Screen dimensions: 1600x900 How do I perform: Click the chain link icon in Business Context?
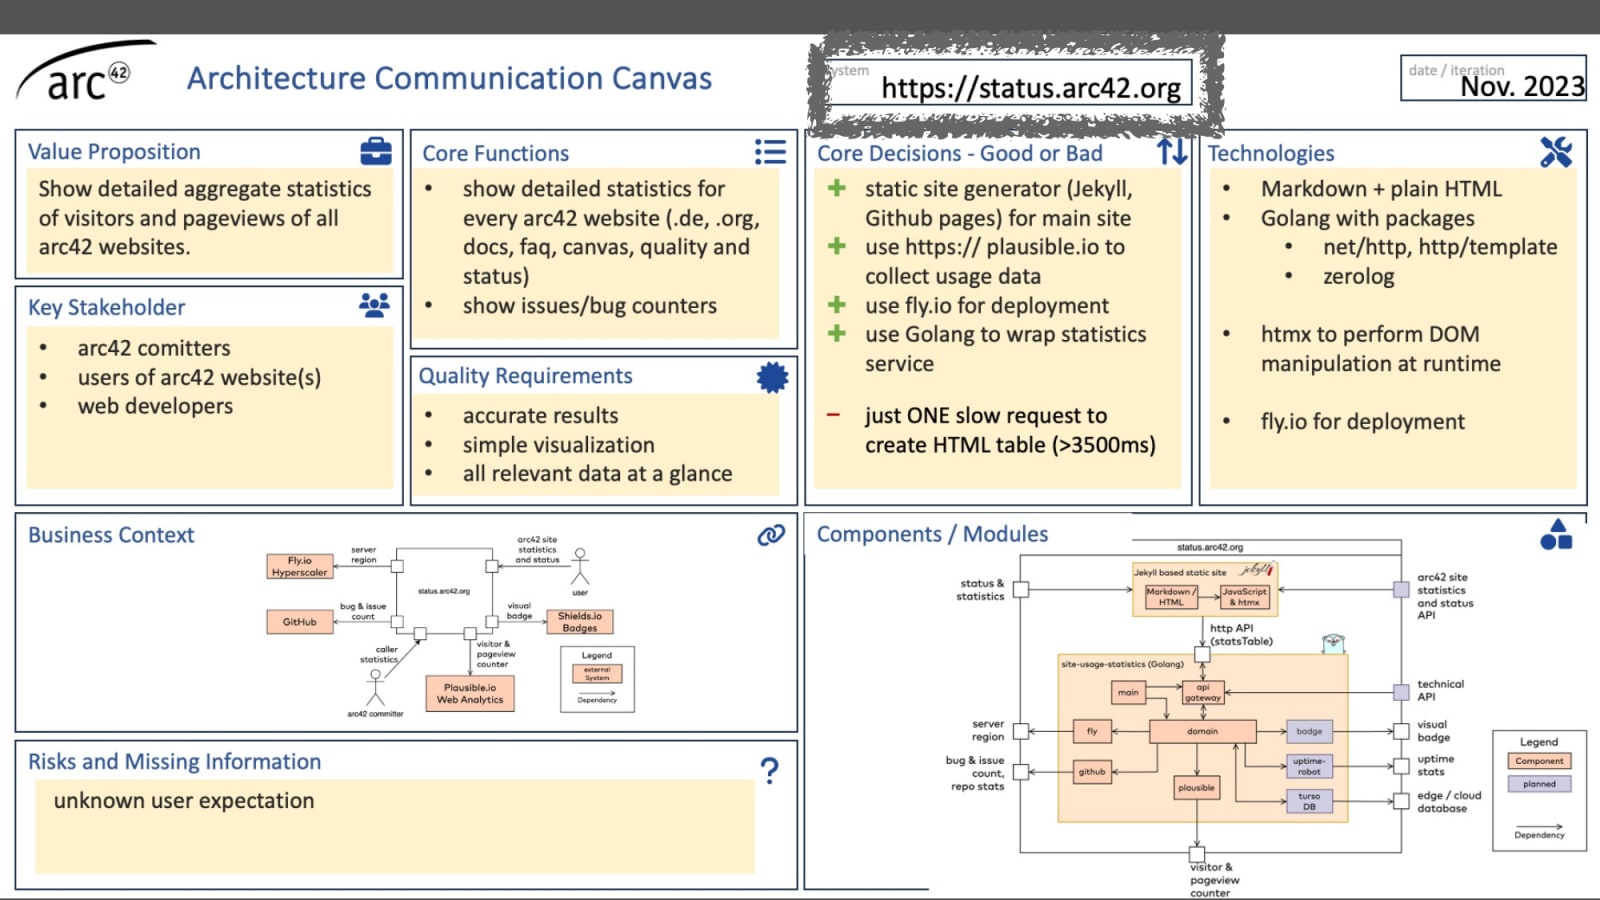771,535
